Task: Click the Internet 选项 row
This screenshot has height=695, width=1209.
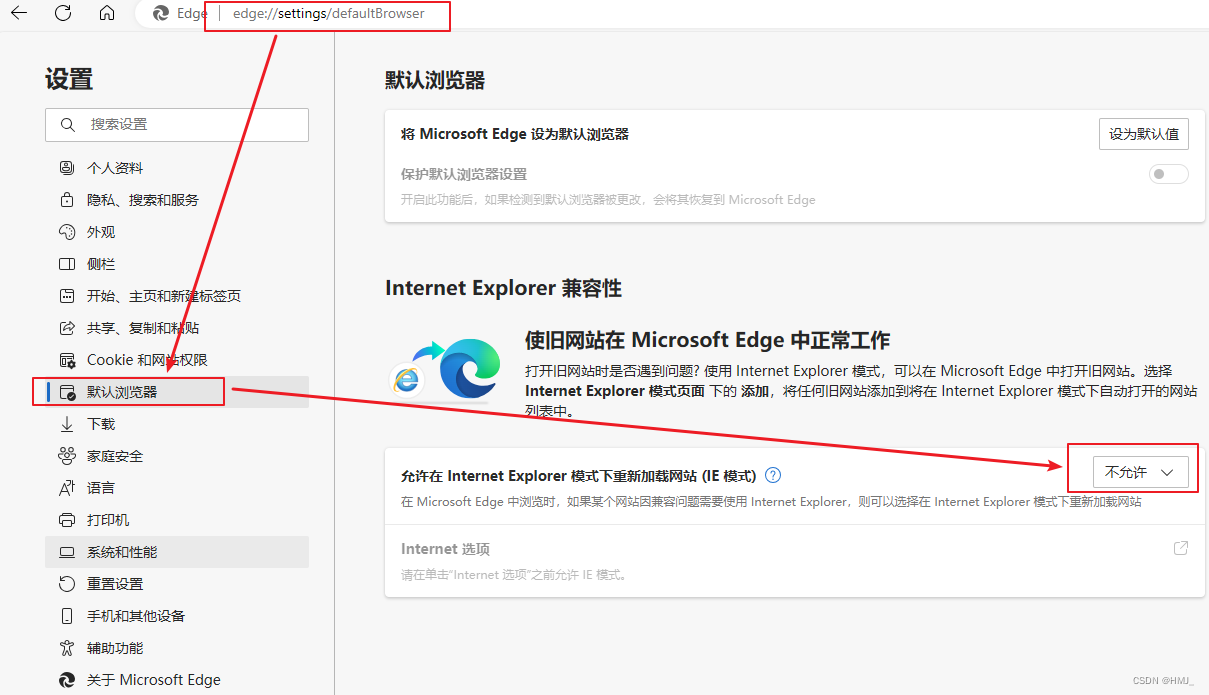Action: click(x=795, y=560)
